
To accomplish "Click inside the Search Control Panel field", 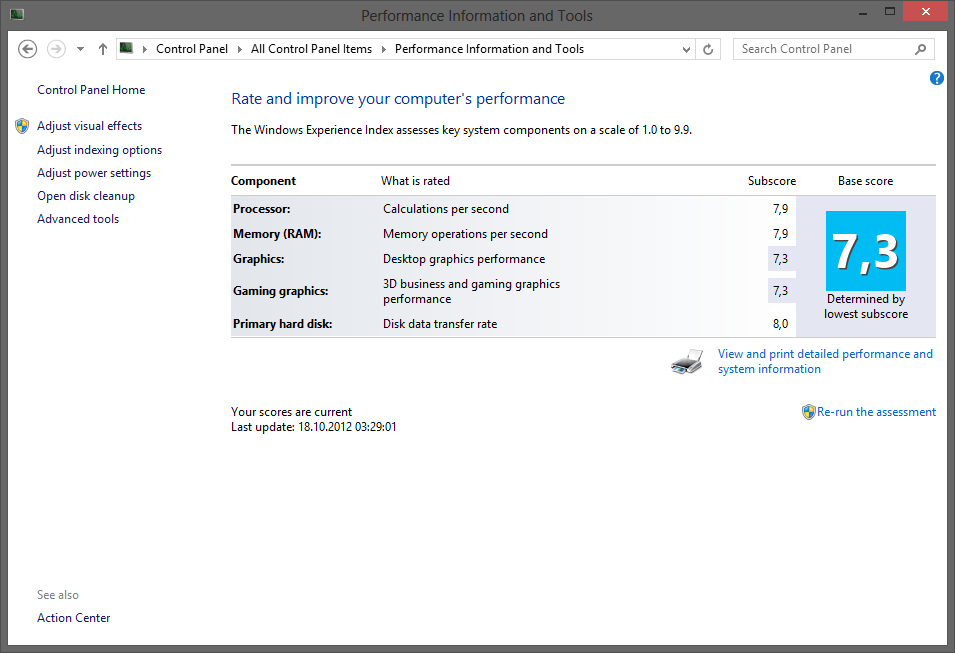I will (x=820, y=48).
